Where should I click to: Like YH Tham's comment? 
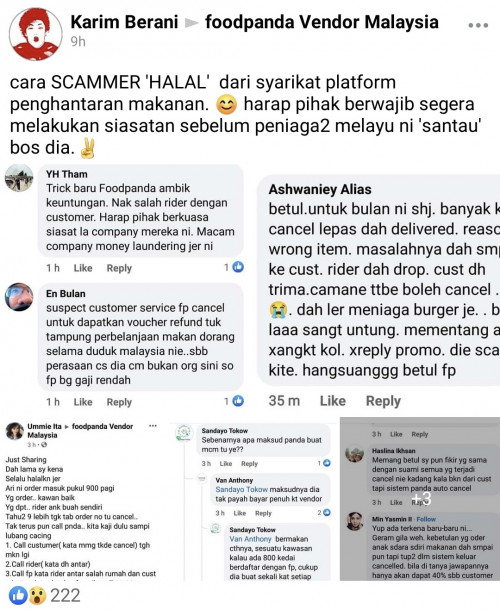click(83, 268)
